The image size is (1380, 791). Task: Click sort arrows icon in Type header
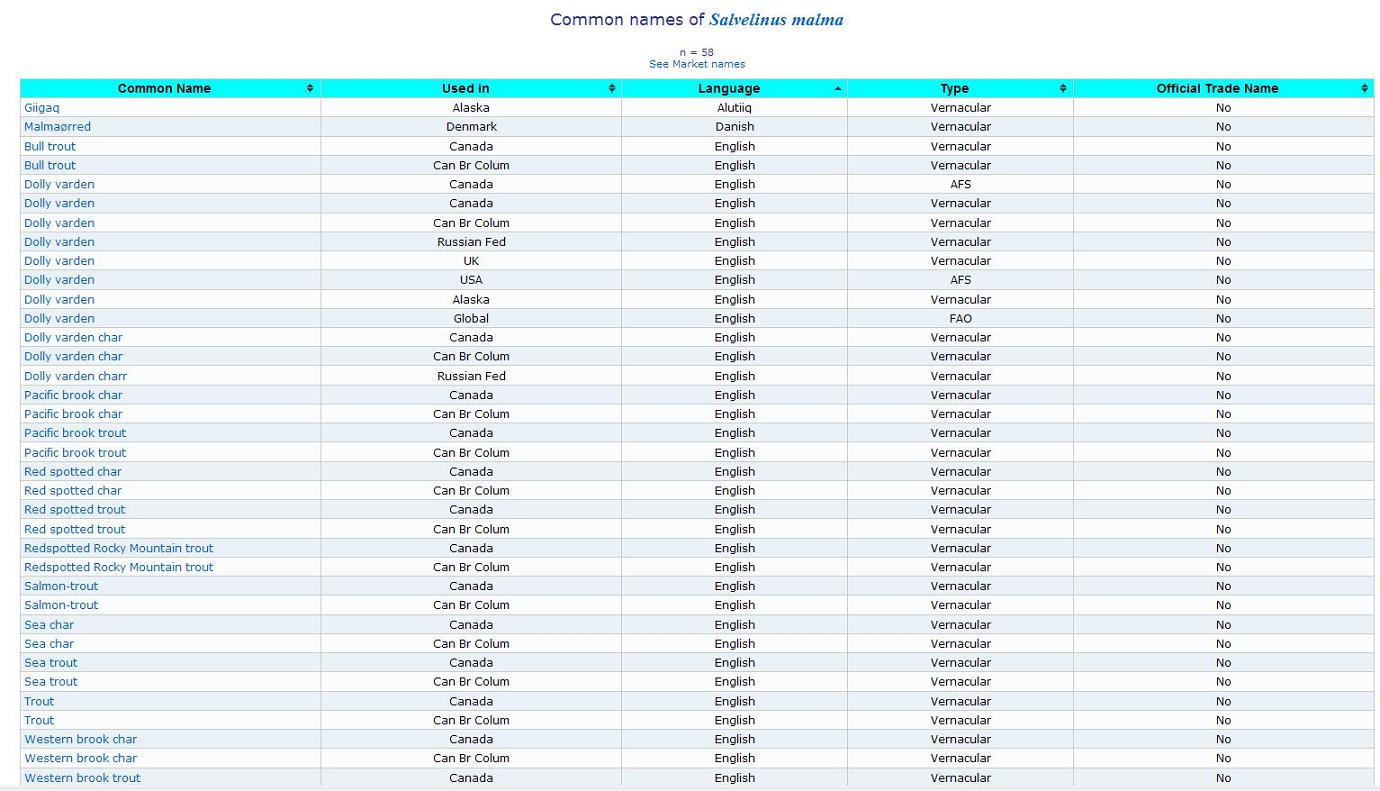(1063, 89)
